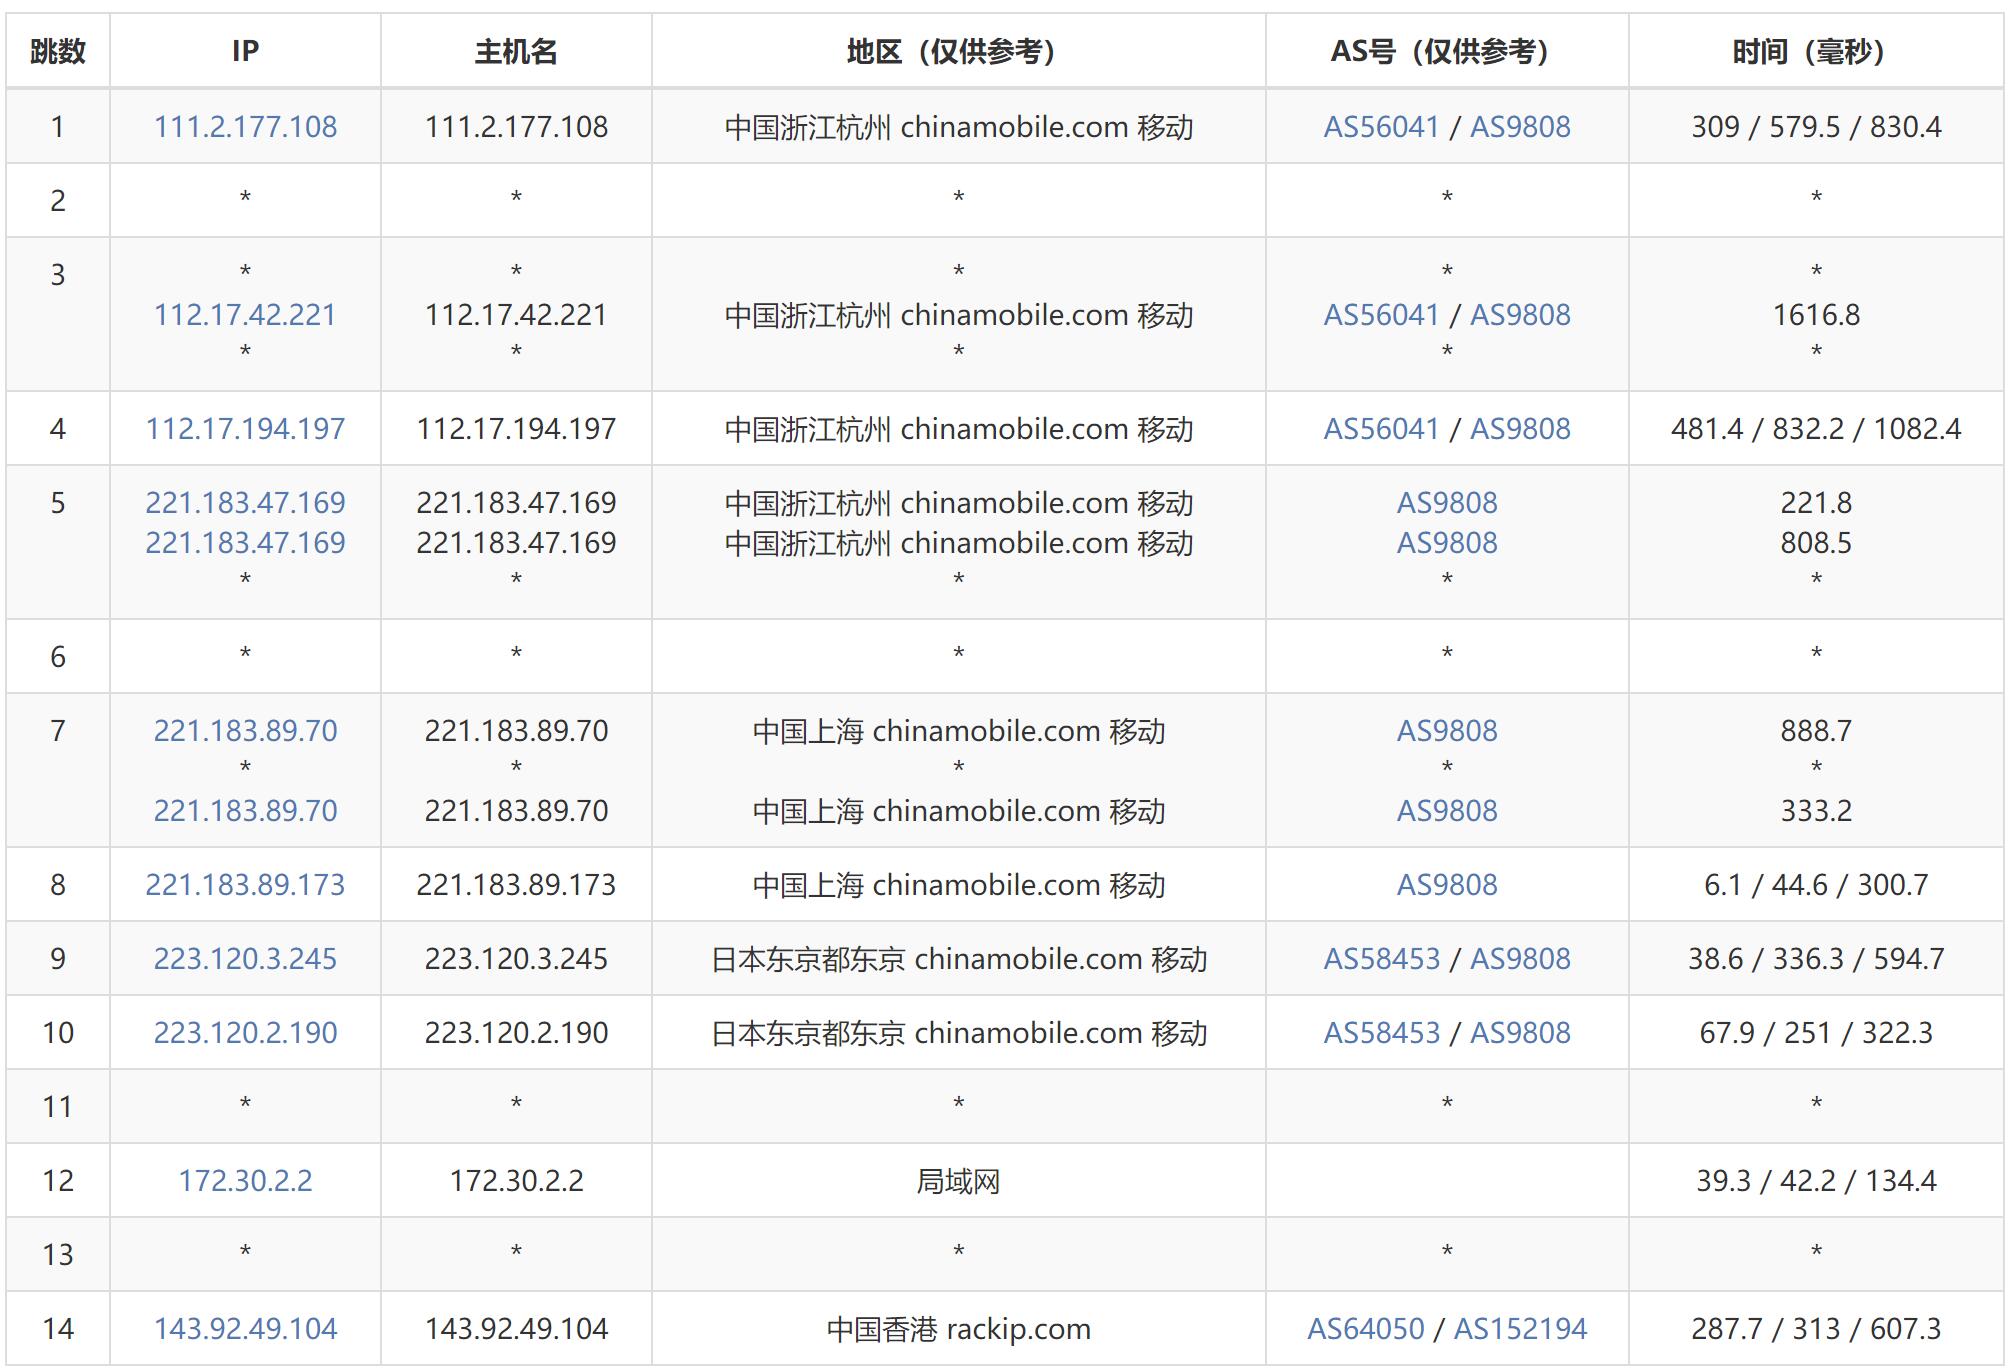Open the AS9808 link in hop 9 row

point(1520,959)
